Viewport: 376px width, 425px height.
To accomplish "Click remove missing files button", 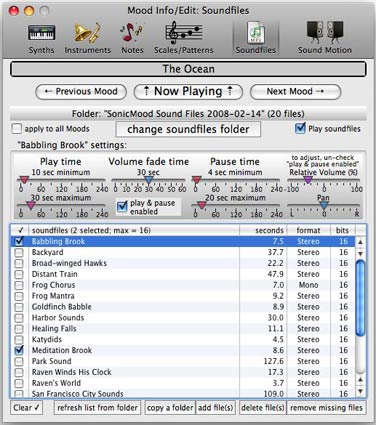I will tap(326, 408).
